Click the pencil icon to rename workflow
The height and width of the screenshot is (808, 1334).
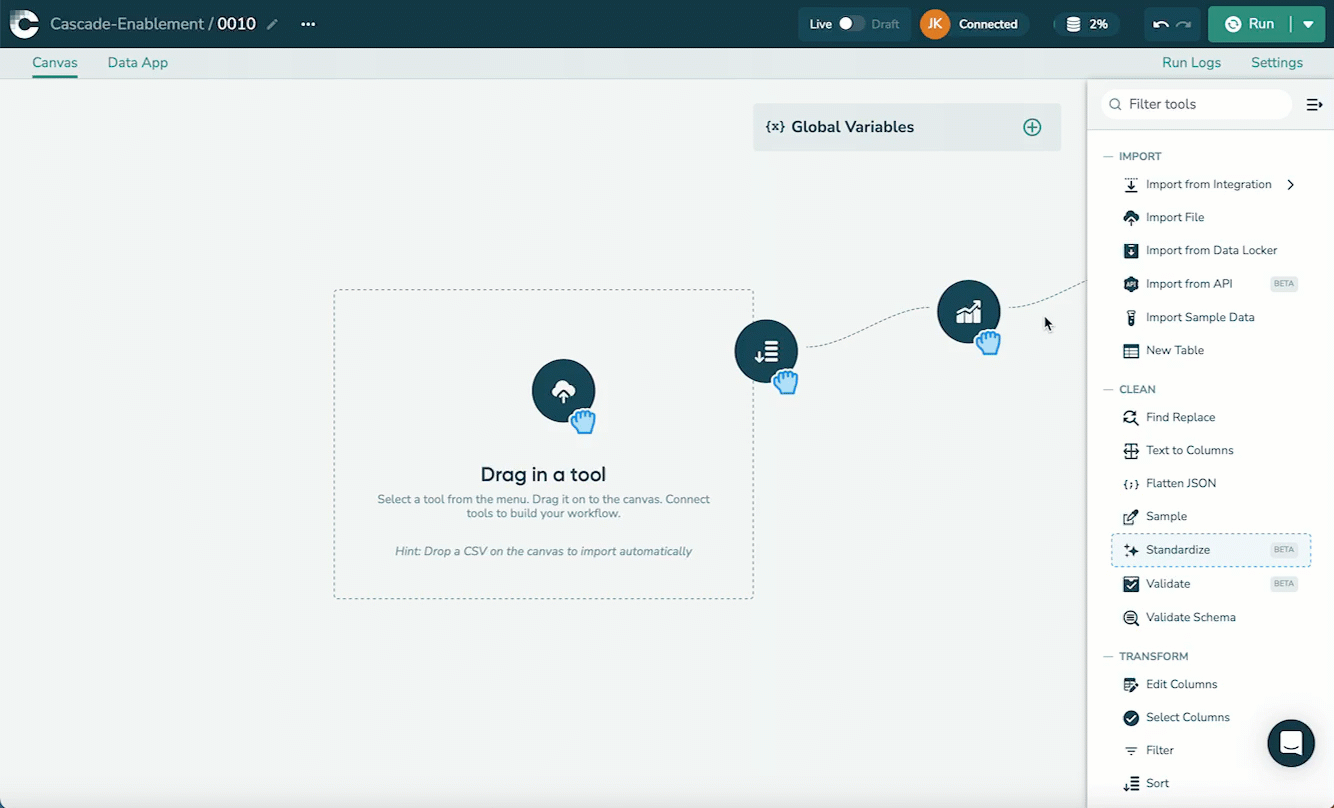[x=272, y=24]
